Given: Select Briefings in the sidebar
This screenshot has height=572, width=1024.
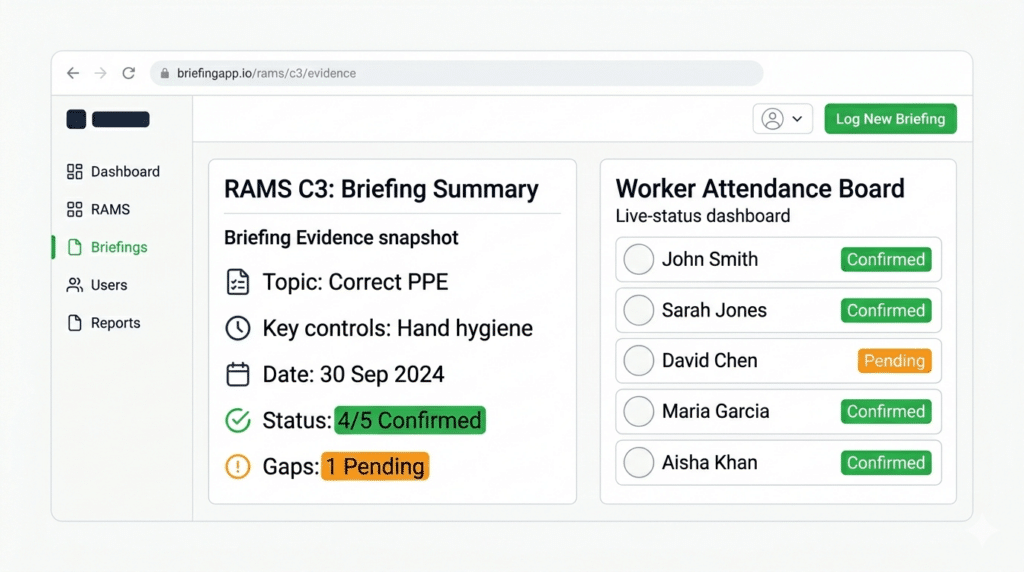Looking at the screenshot, I should [107, 247].
